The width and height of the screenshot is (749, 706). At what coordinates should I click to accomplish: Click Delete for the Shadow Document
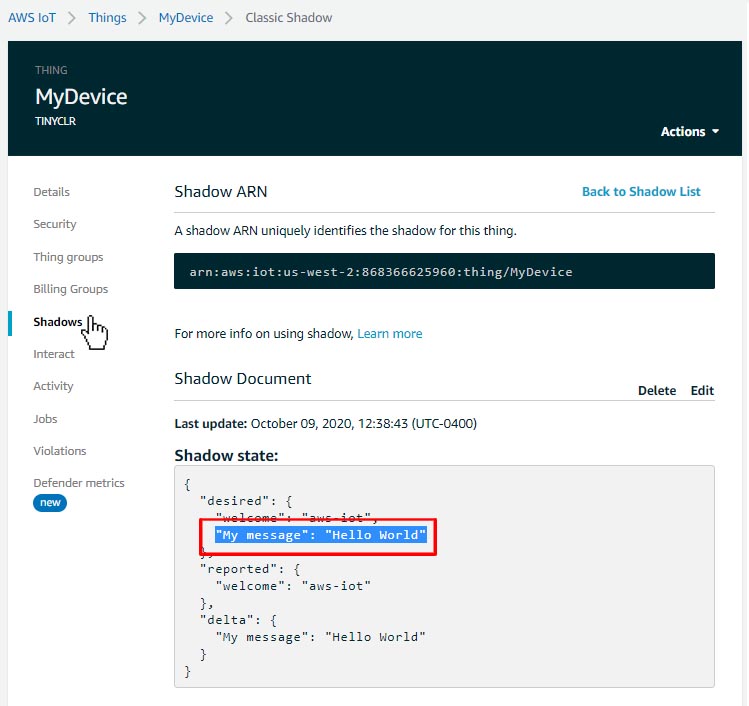pos(656,391)
